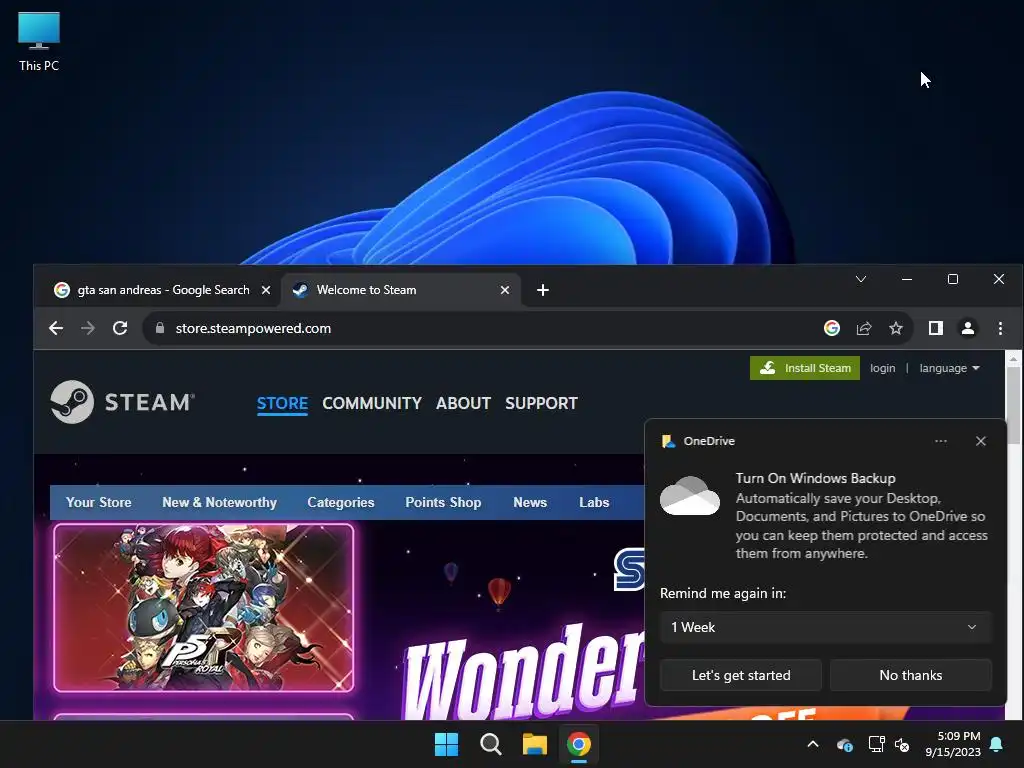Click Install Steam button
The image size is (1024, 768).
click(805, 368)
